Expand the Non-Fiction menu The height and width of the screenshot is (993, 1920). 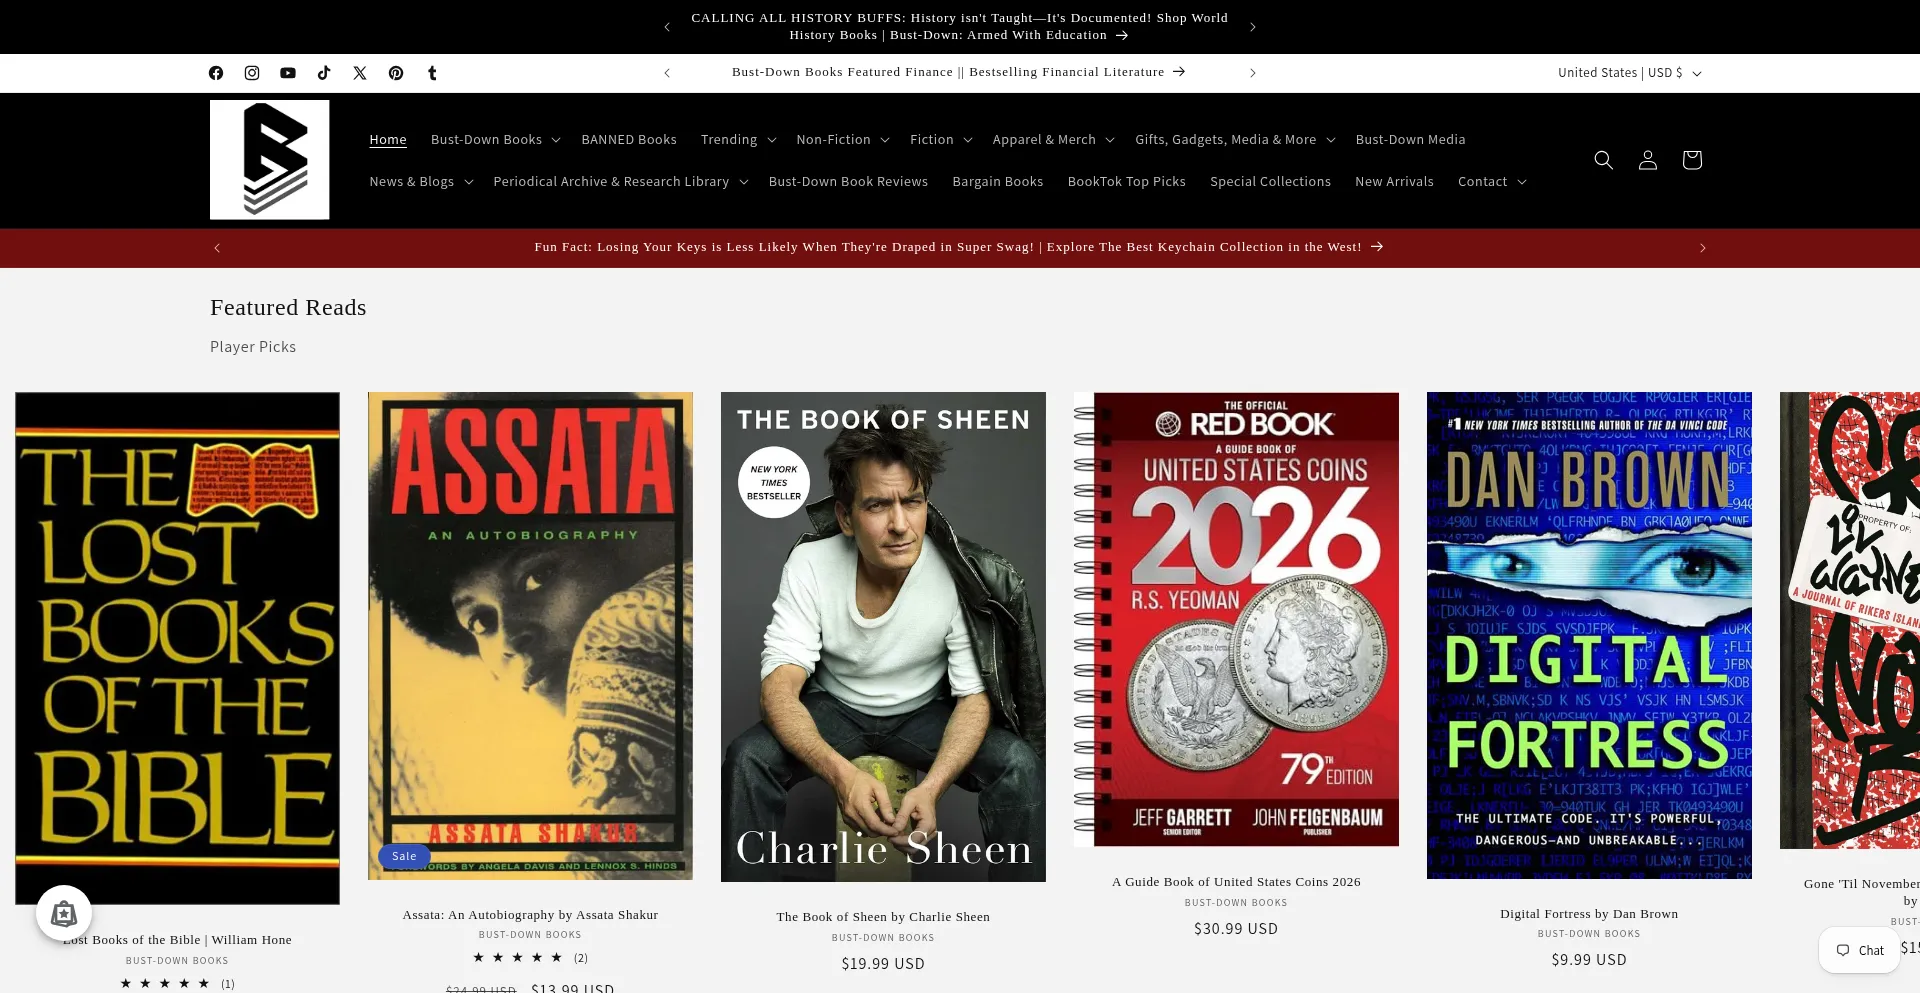tap(843, 140)
